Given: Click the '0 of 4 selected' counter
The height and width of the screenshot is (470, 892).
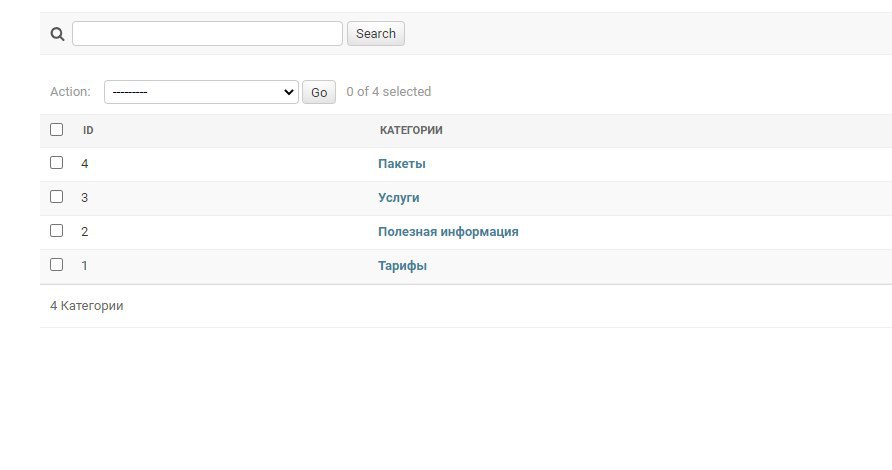Looking at the screenshot, I should click(389, 92).
